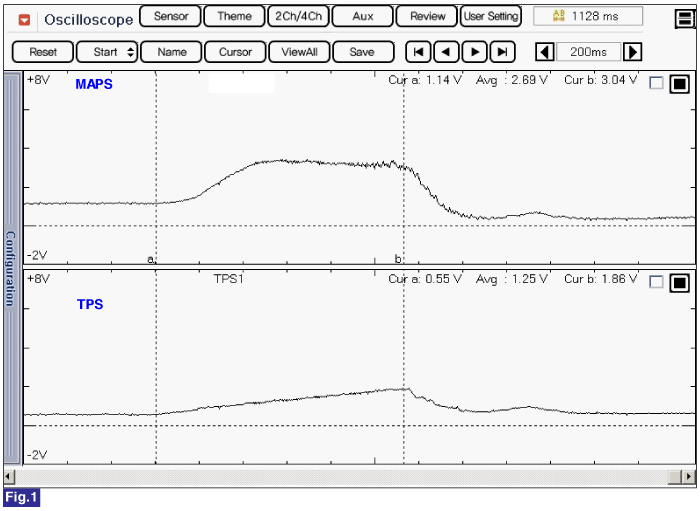This screenshot has width=700, height=511.
Task: Click TPS Cur a: 0.55 V value
Action: [425, 279]
